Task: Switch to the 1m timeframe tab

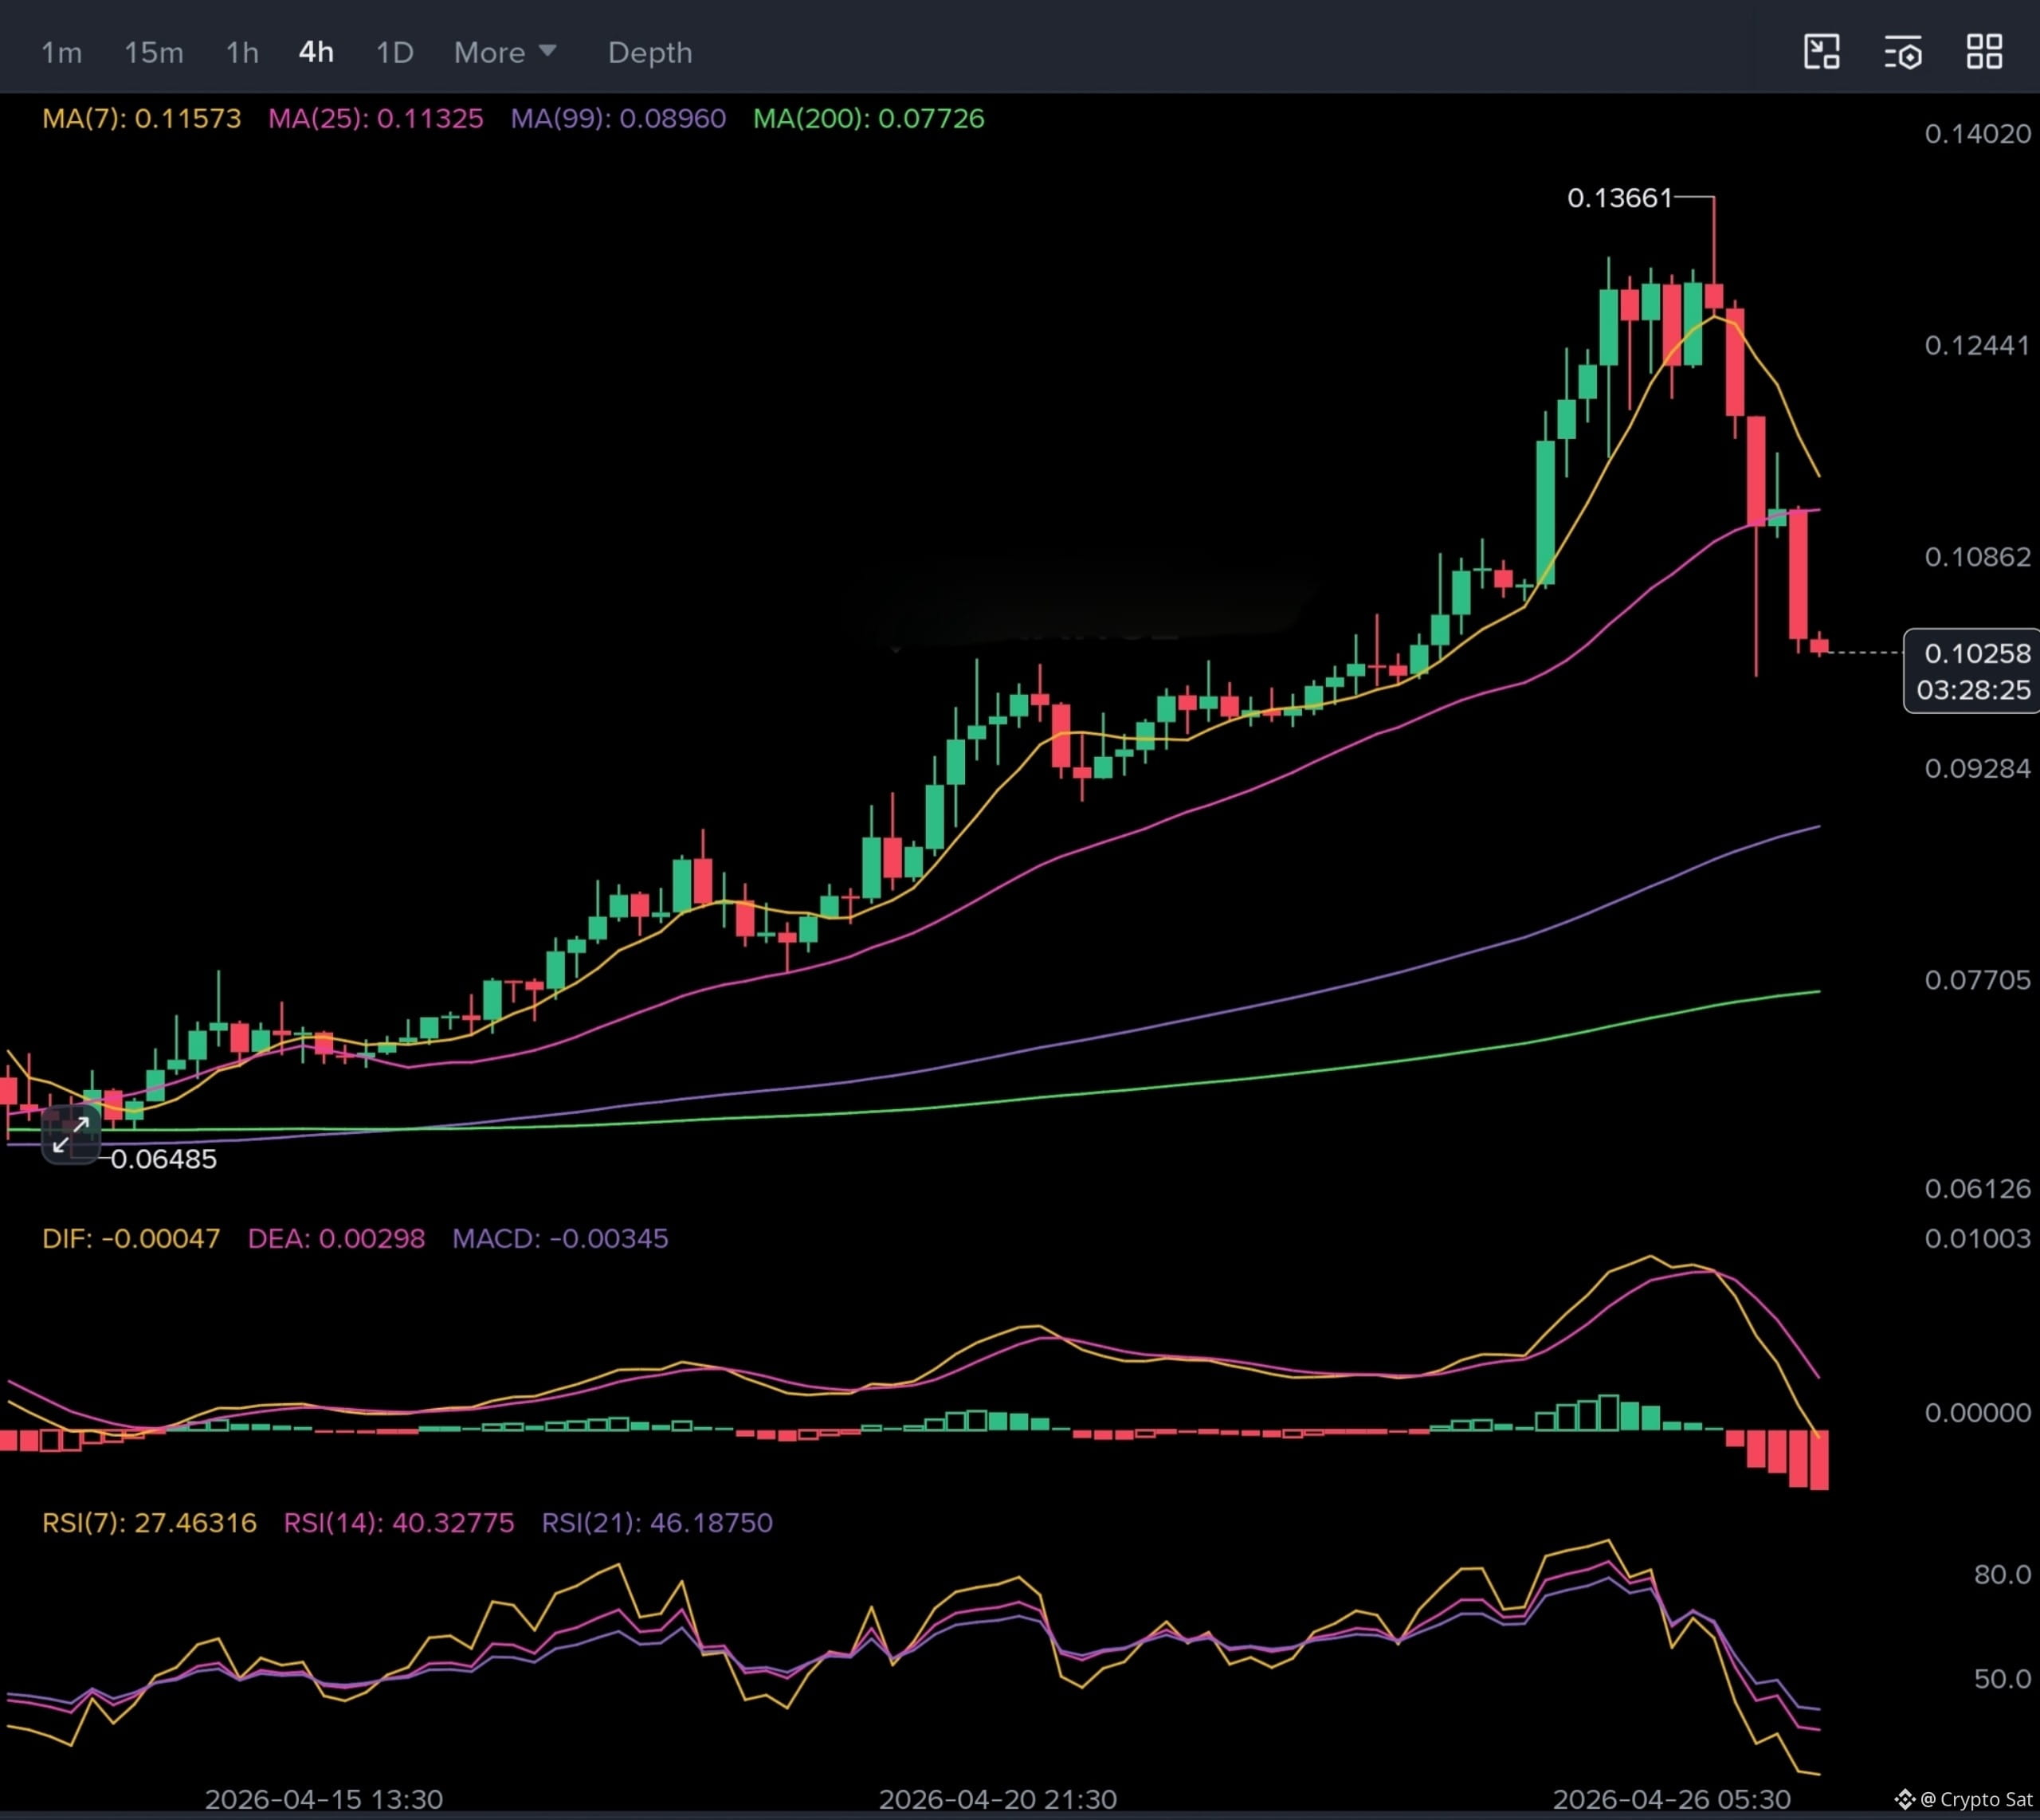Action: [x=61, y=52]
